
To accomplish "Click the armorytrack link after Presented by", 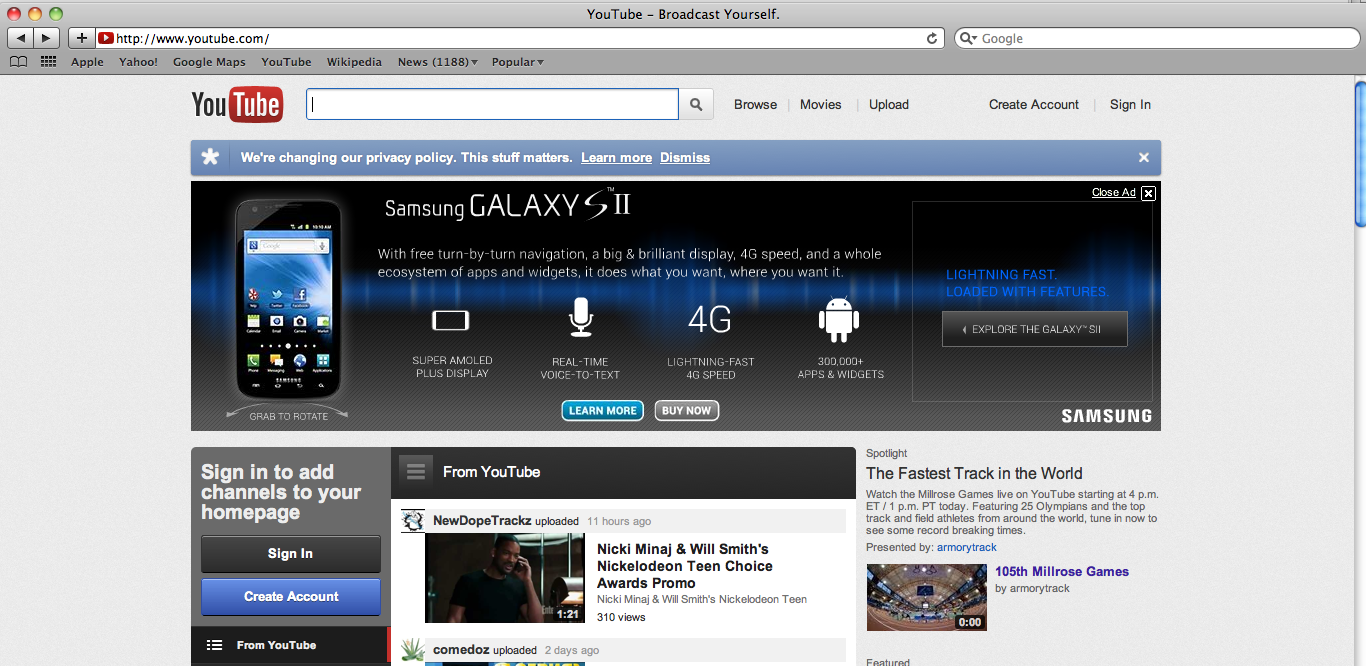I will 967,547.
